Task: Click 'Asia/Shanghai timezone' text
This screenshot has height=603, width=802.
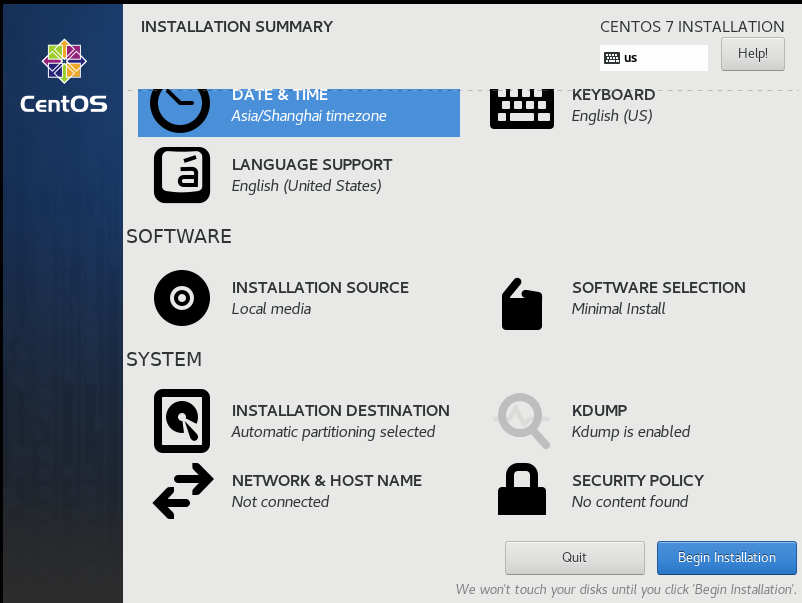Action: click(x=309, y=116)
